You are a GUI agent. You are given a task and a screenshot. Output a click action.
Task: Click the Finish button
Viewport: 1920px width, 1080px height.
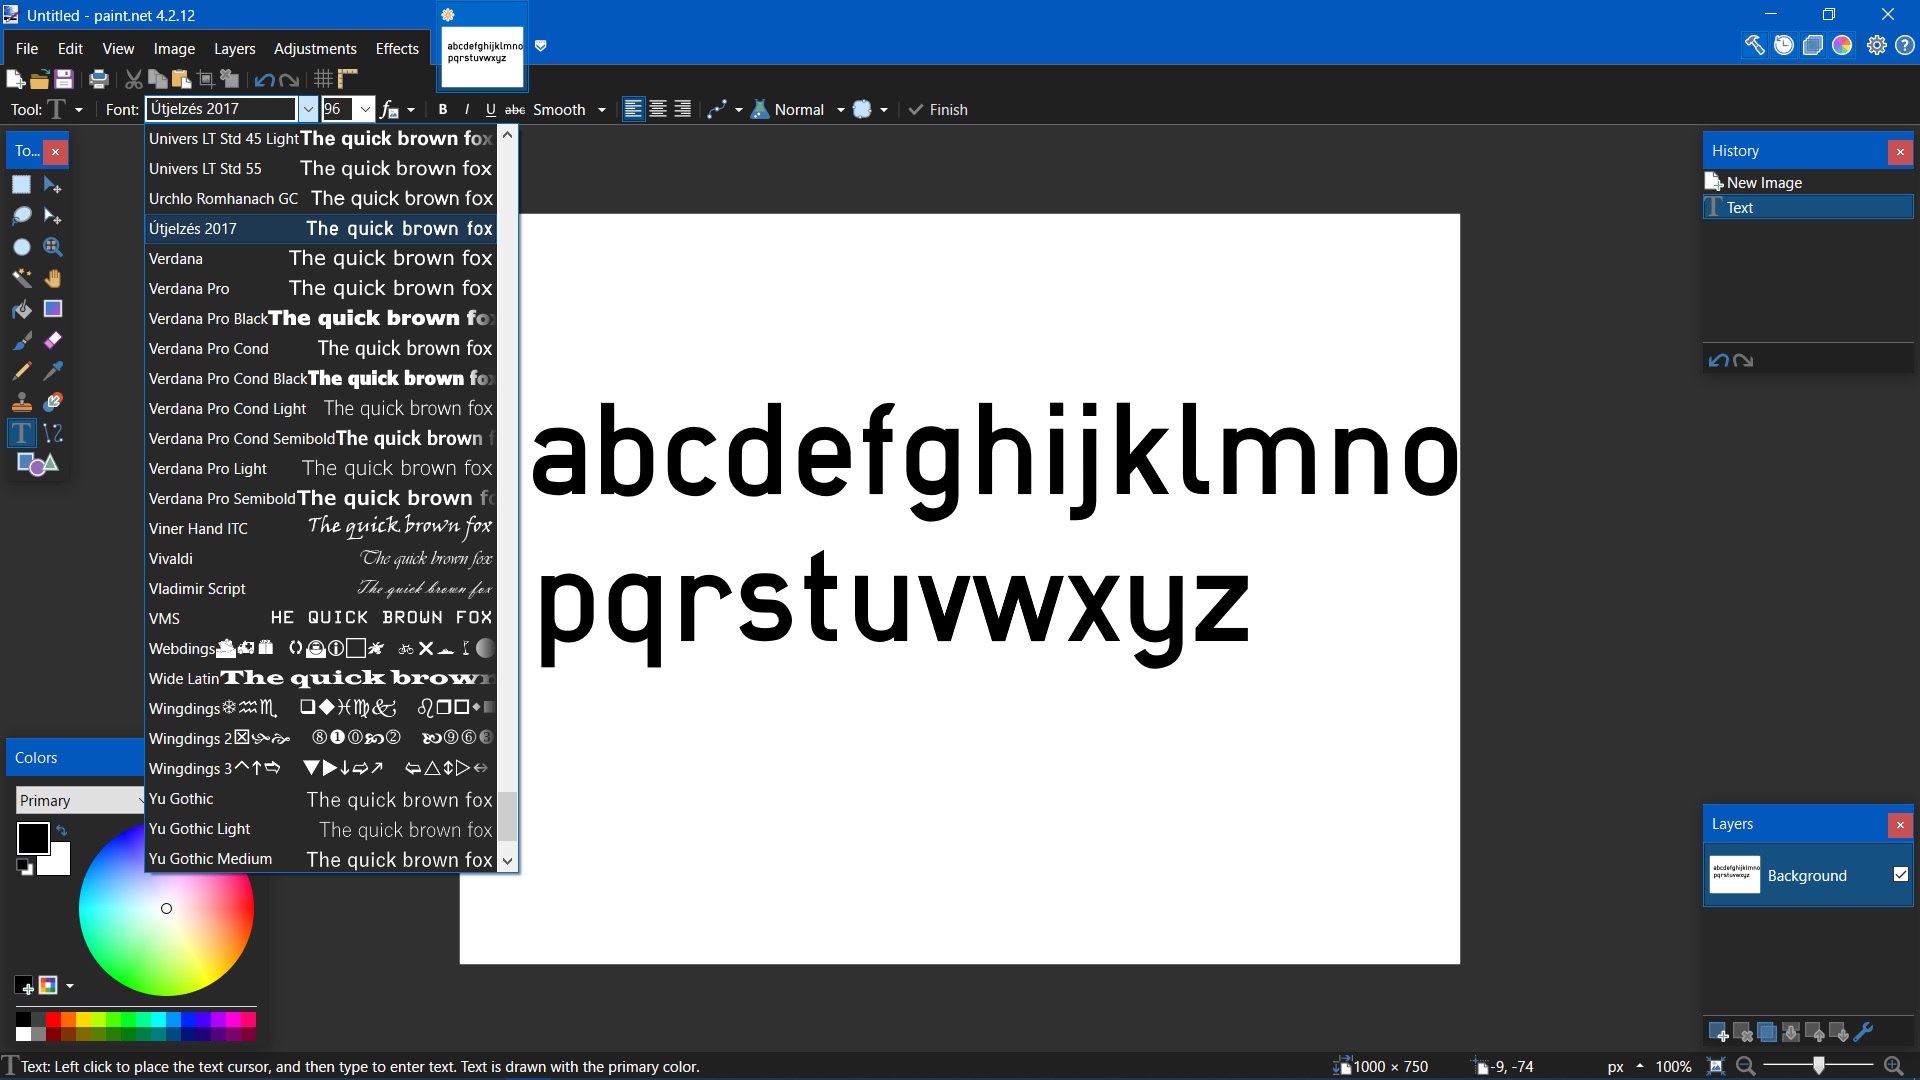(x=938, y=110)
